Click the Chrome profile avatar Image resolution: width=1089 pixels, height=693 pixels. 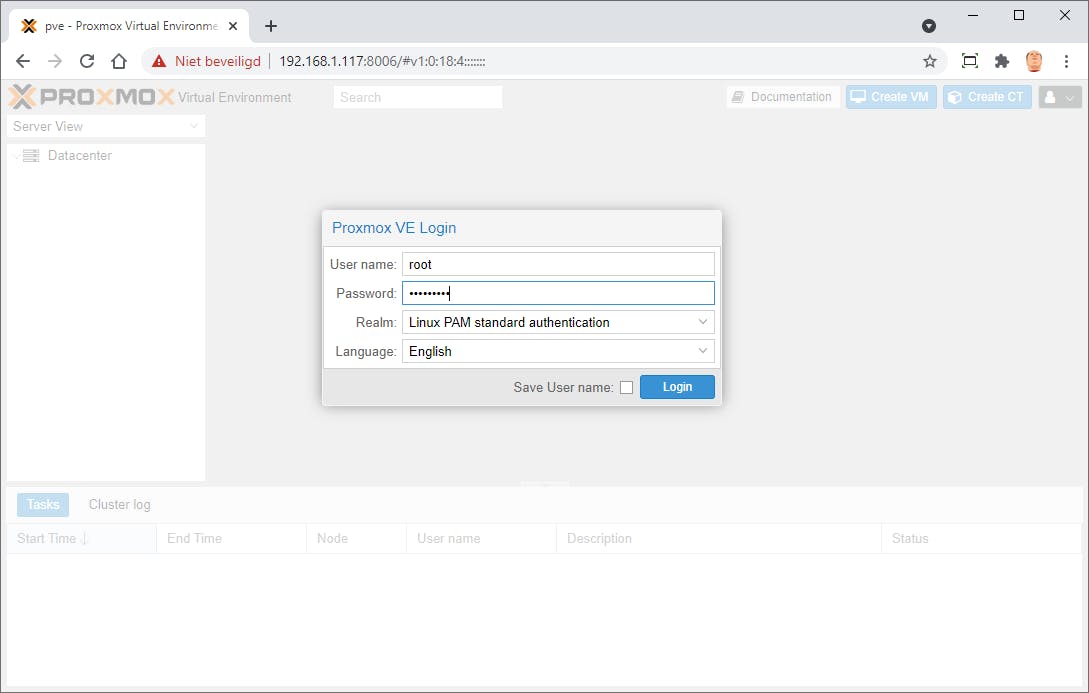(x=1033, y=60)
